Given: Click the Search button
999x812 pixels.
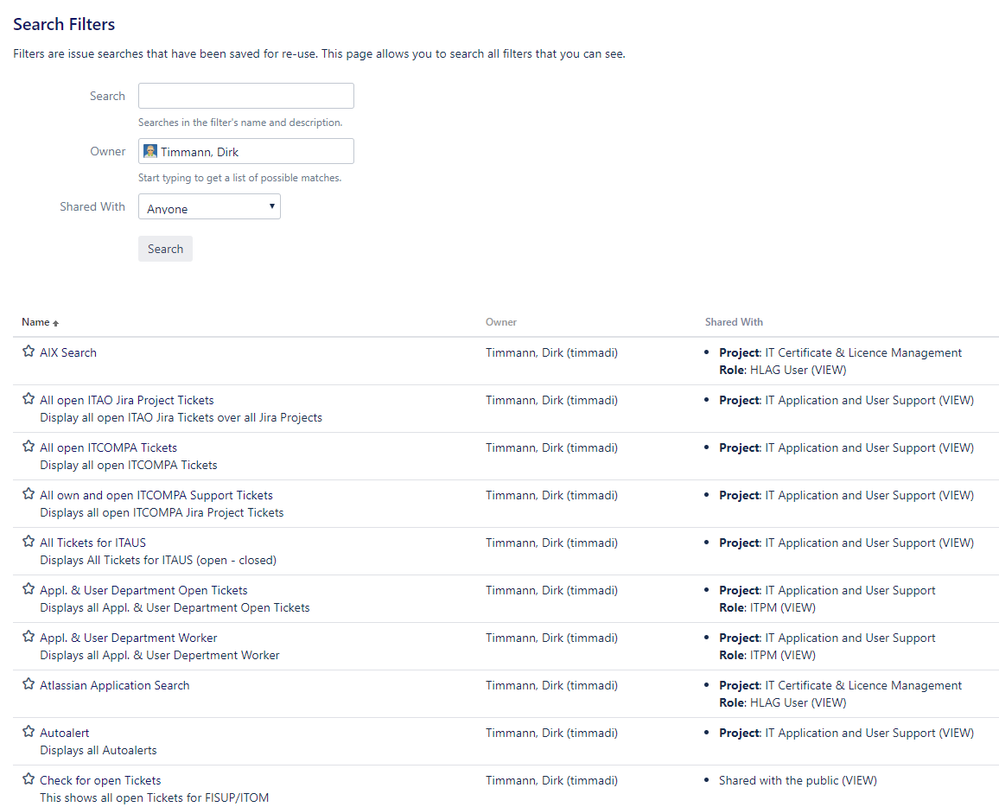Looking at the screenshot, I should point(165,249).
